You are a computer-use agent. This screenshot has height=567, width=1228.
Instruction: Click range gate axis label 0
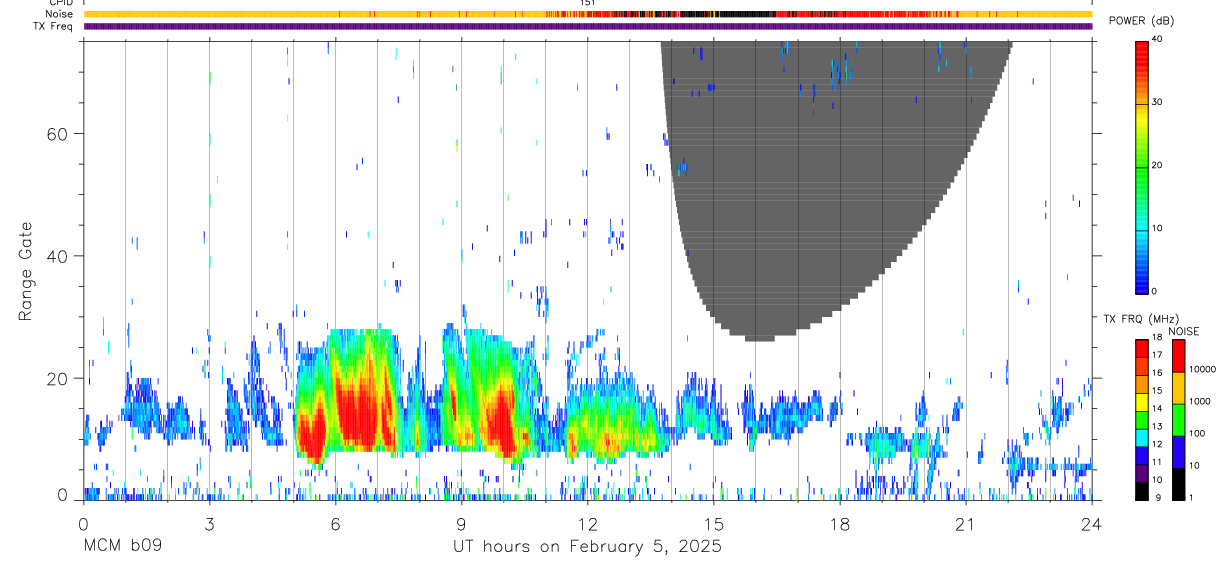tap(62, 495)
